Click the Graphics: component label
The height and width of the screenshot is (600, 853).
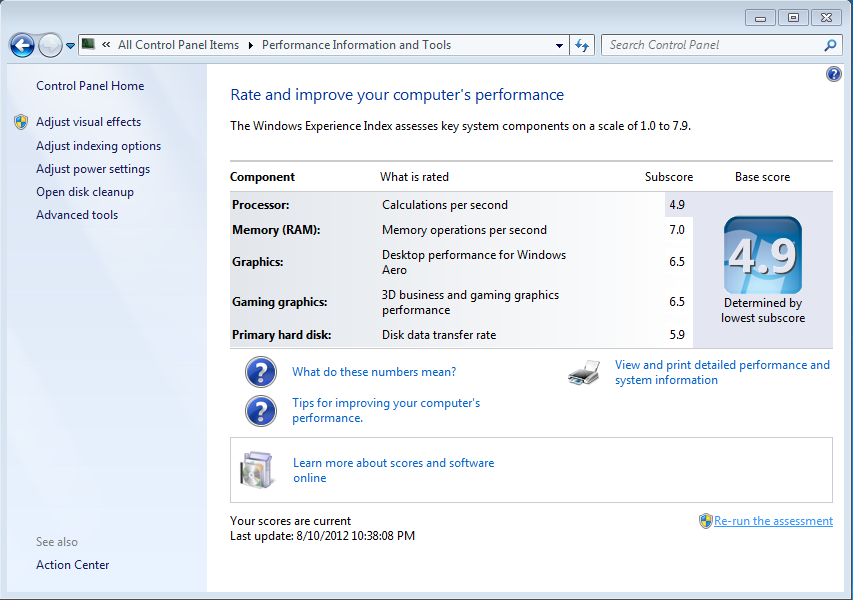coord(258,262)
